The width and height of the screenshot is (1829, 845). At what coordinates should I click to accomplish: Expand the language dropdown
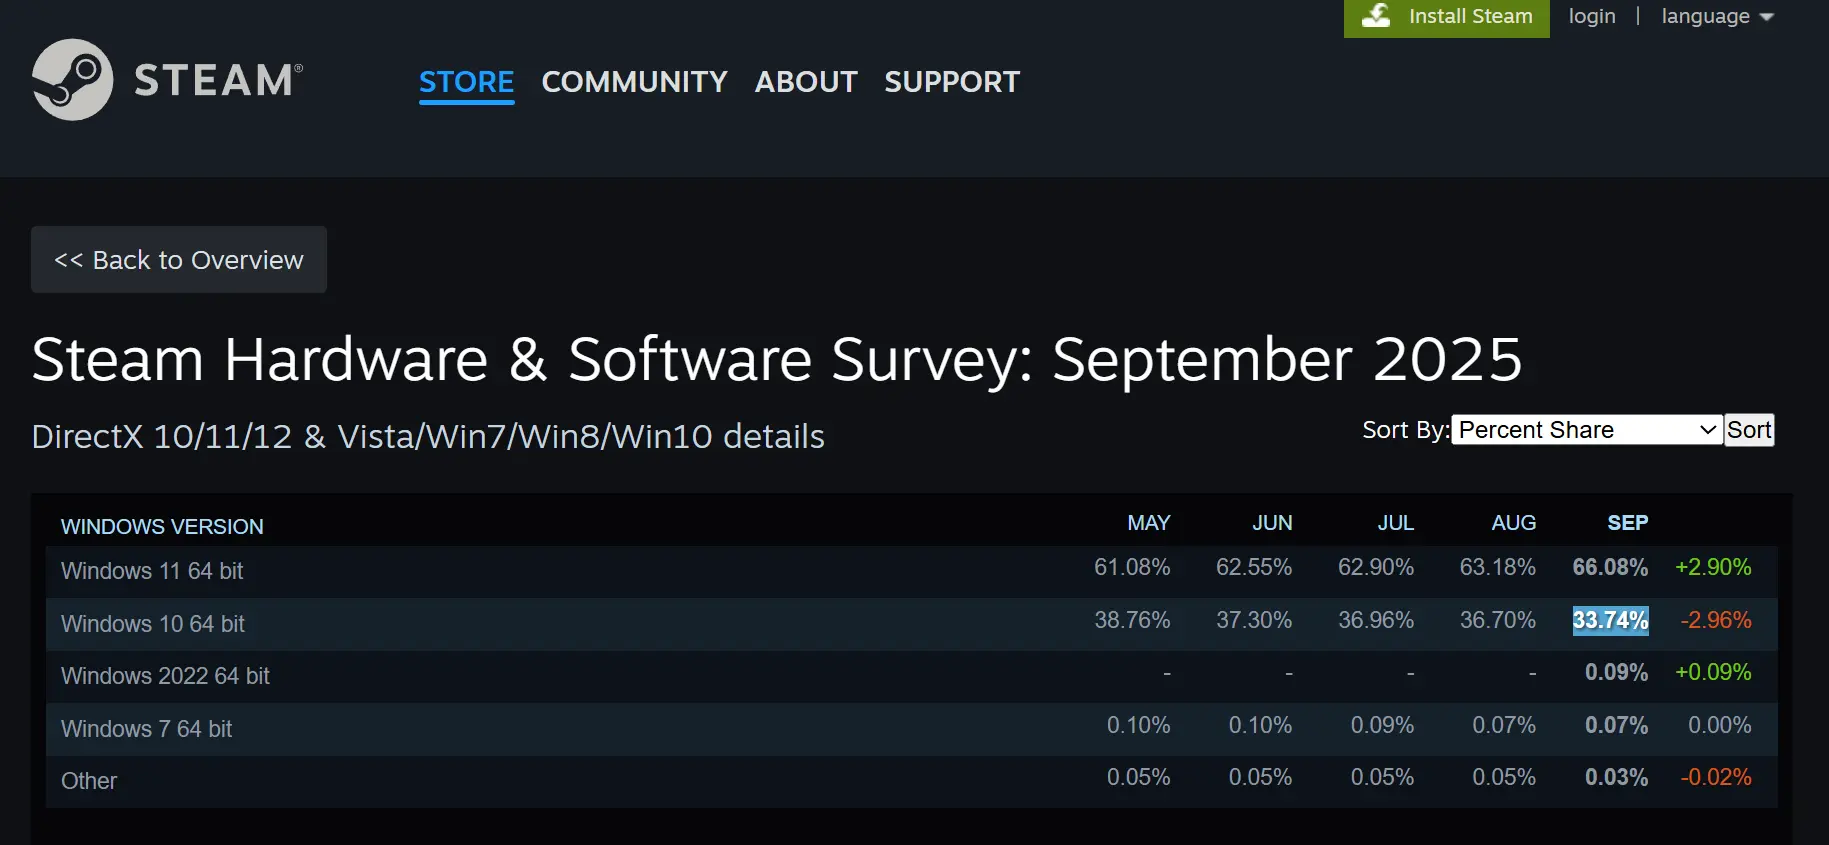[x=1716, y=17]
